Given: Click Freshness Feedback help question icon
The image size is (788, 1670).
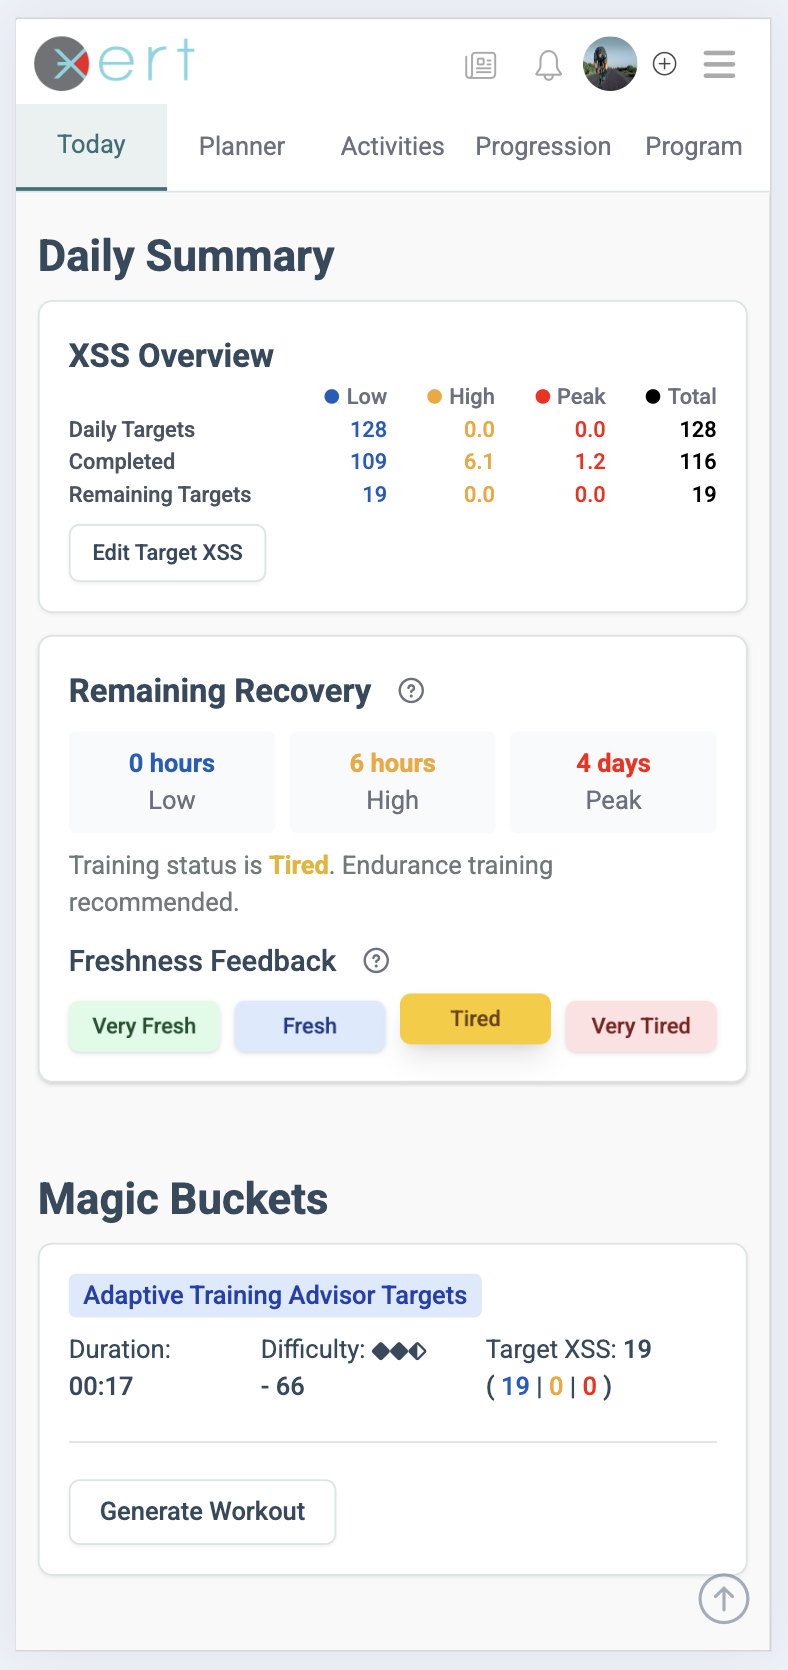Looking at the screenshot, I should click(376, 961).
